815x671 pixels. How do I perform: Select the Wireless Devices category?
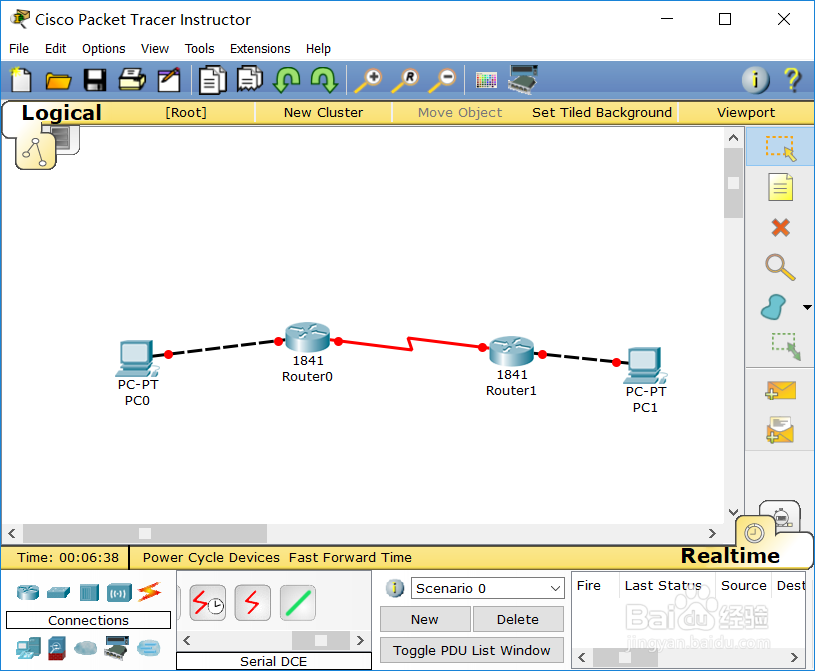click(x=119, y=593)
